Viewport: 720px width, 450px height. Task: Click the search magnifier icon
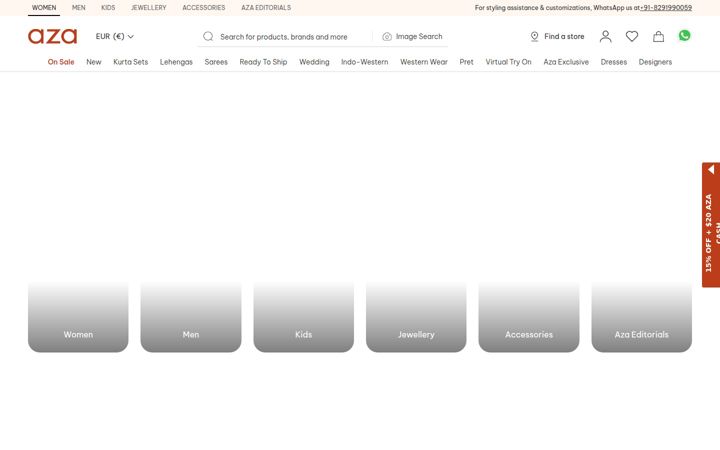pyautogui.click(x=208, y=36)
